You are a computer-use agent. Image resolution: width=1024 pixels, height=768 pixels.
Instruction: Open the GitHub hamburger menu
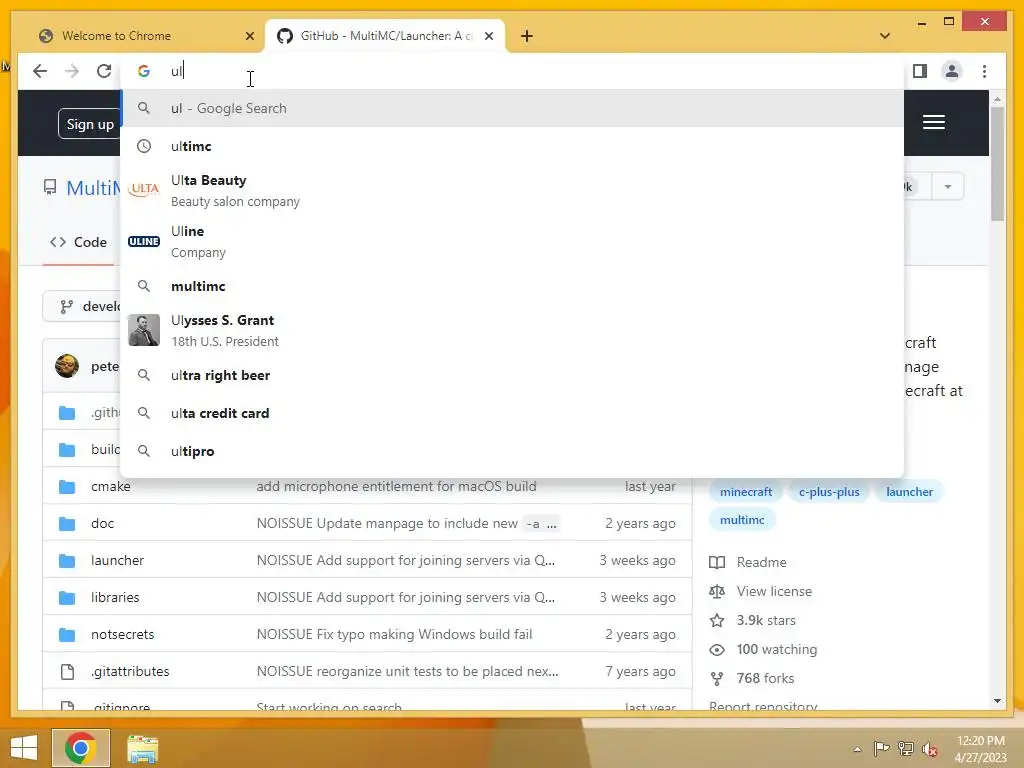pos(934,122)
